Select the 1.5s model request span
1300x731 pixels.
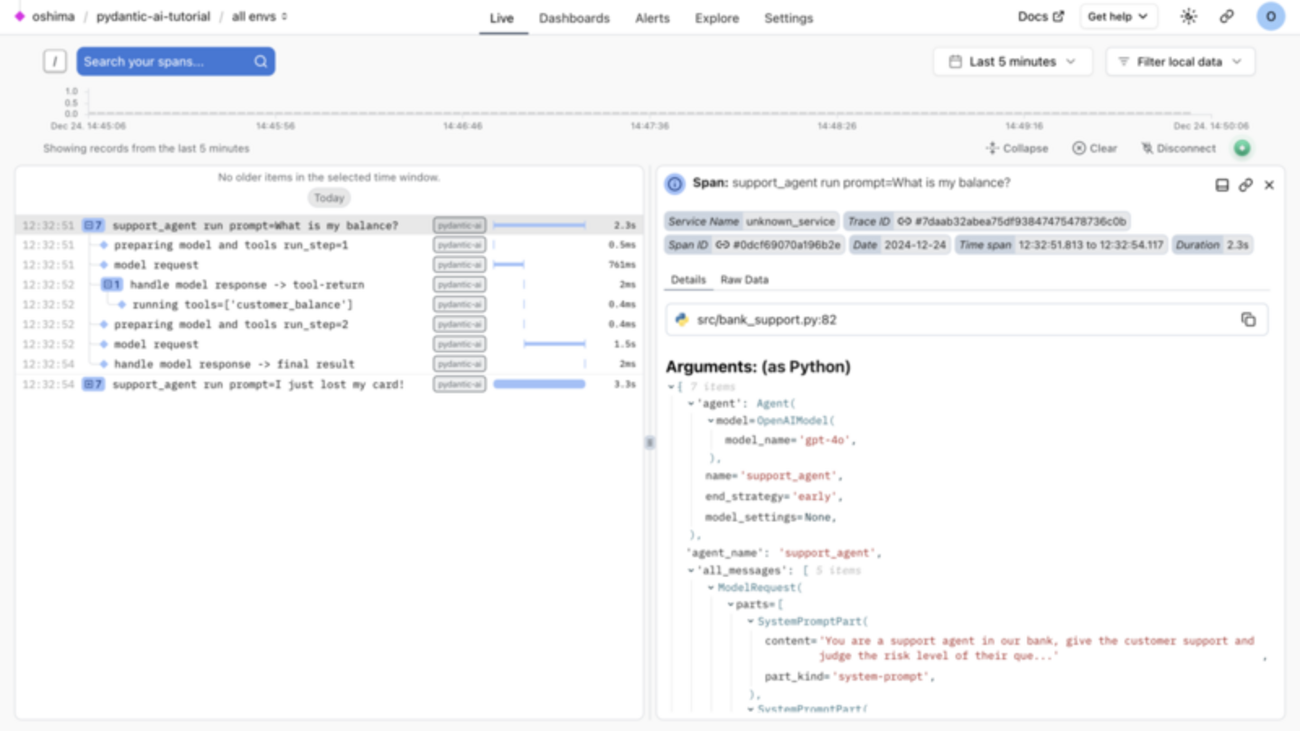(329, 344)
